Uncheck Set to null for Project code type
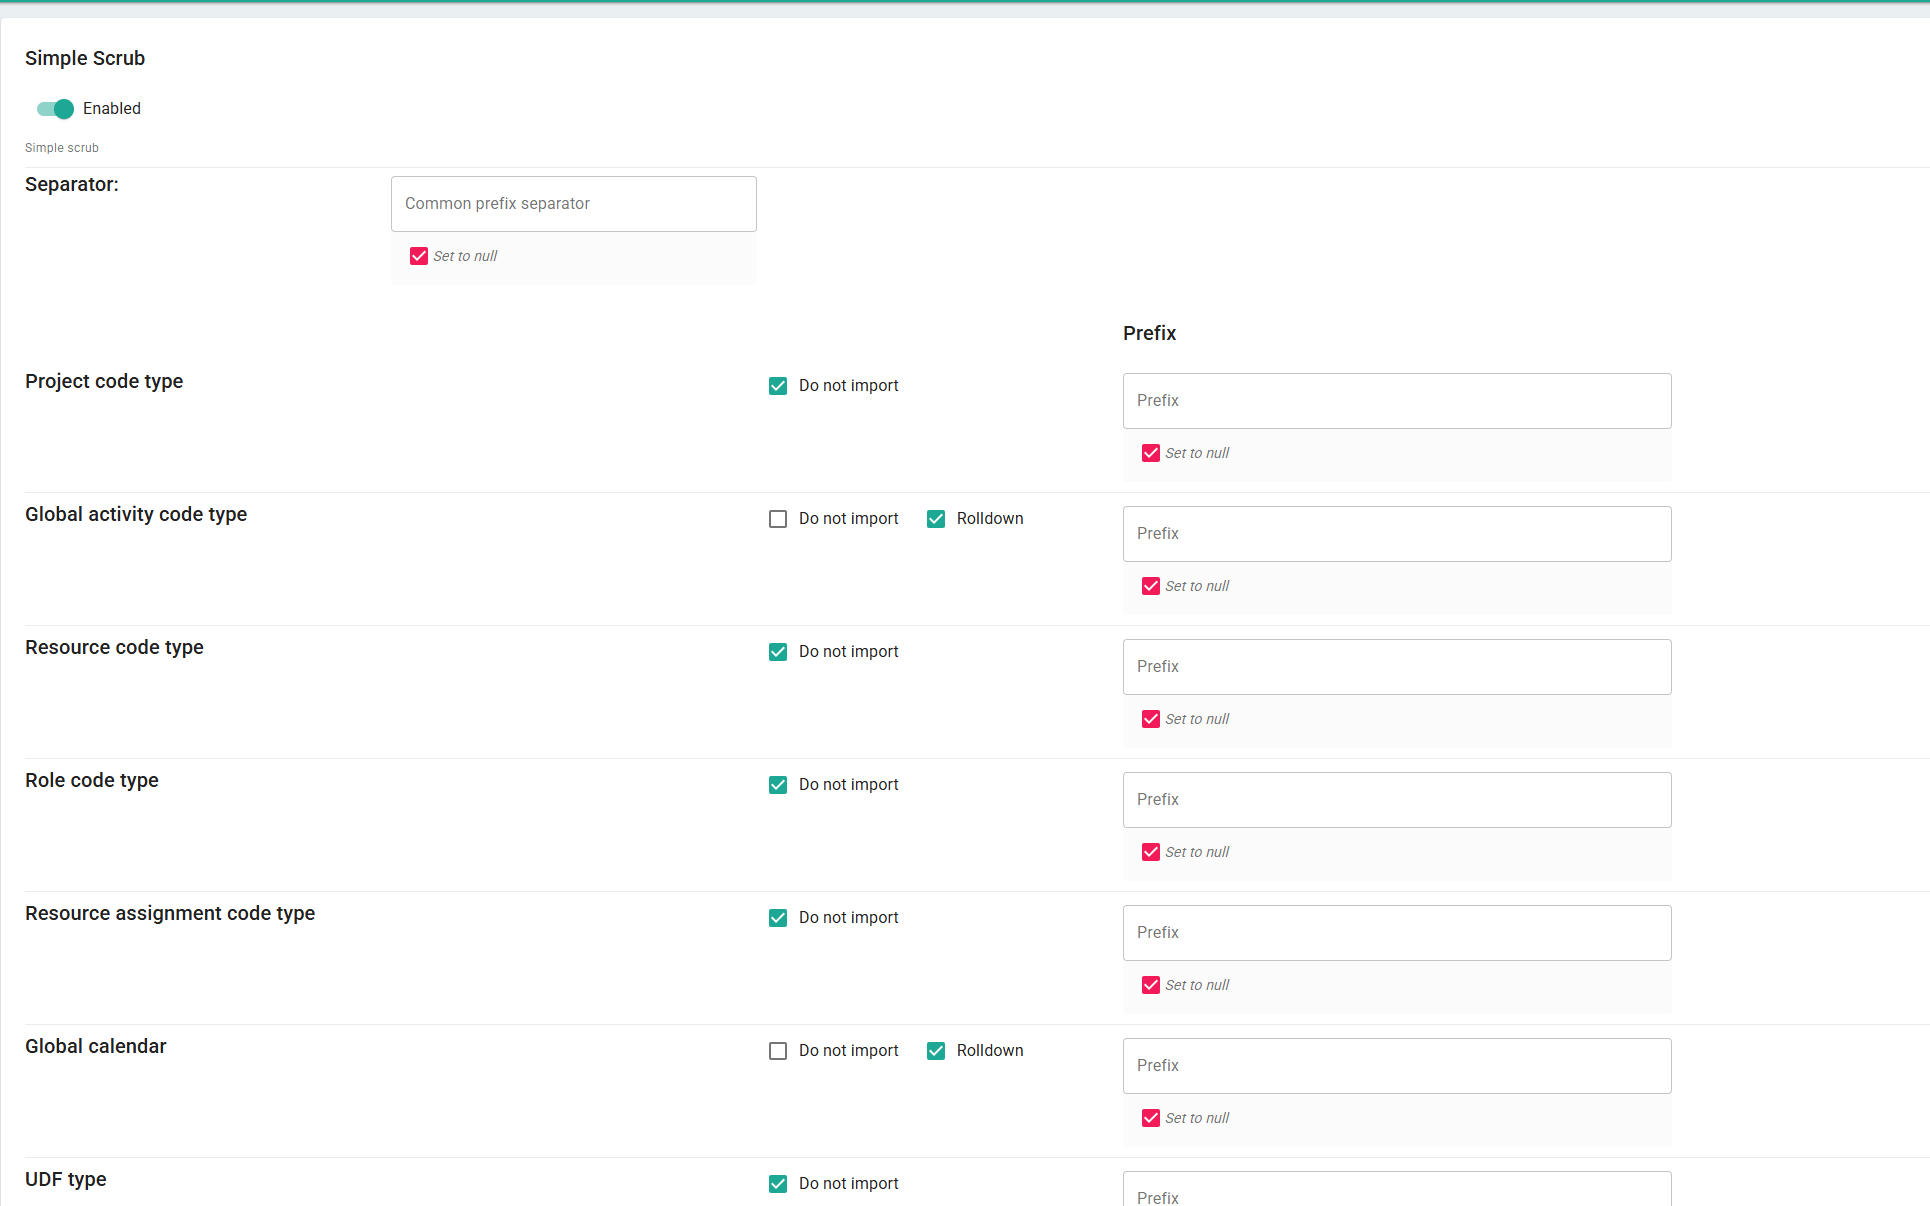Image resolution: width=1930 pixels, height=1206 pixels. pyautogui.click(x=1151, y=454)
